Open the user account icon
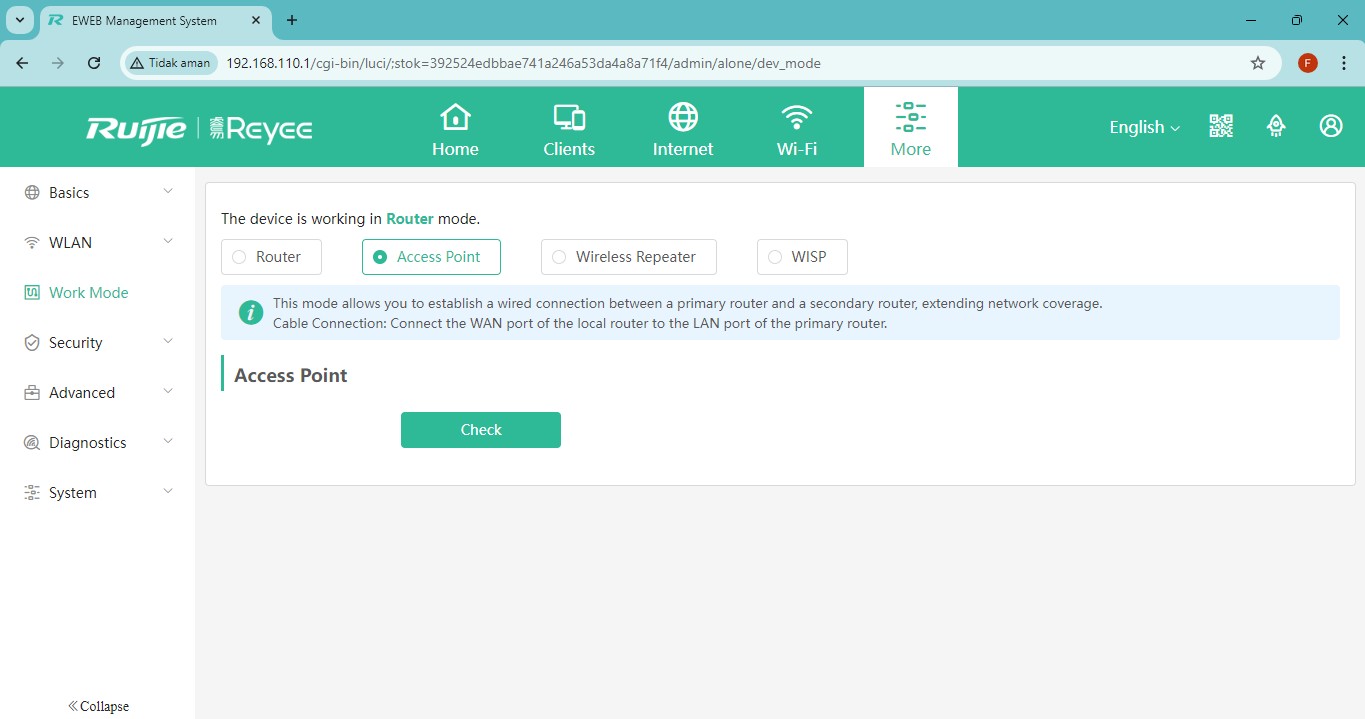Viewport: 1365px width, 719px height. click(x=1330, y=126)
